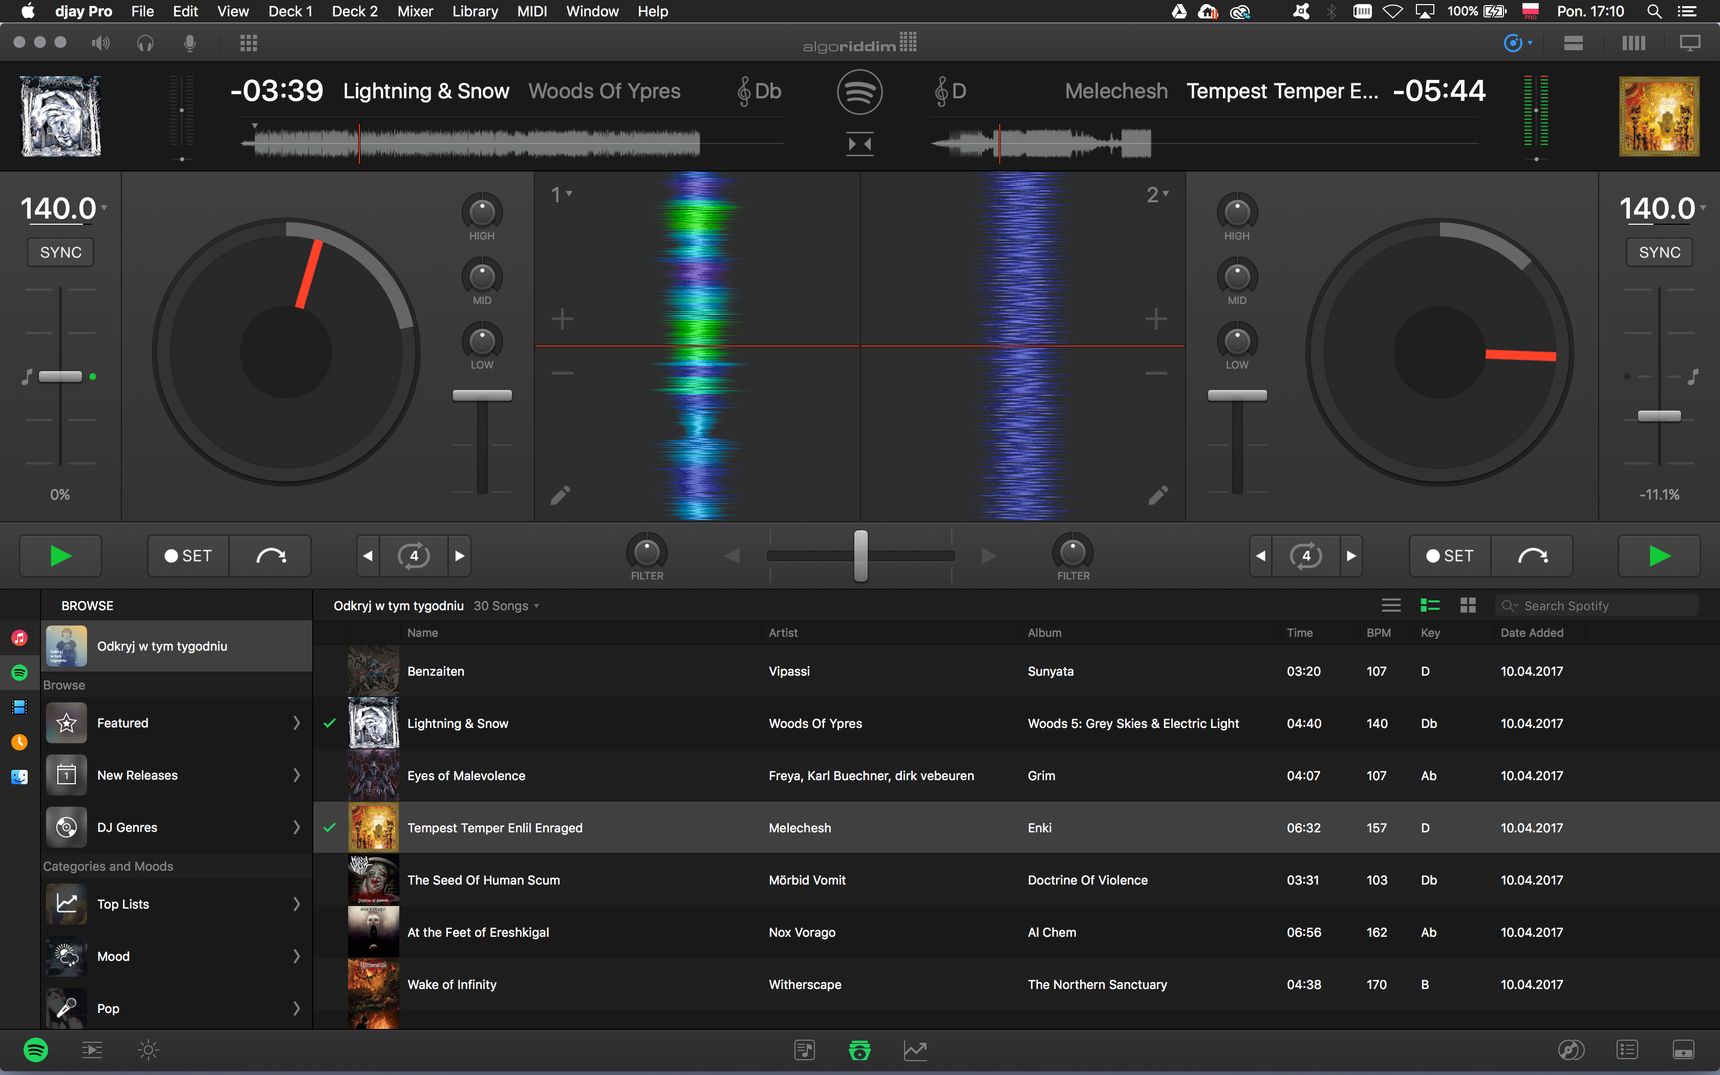Screen dimensions: 1720x1075
Task: Switch library to artwork list view
Action: pos(1430,605)
